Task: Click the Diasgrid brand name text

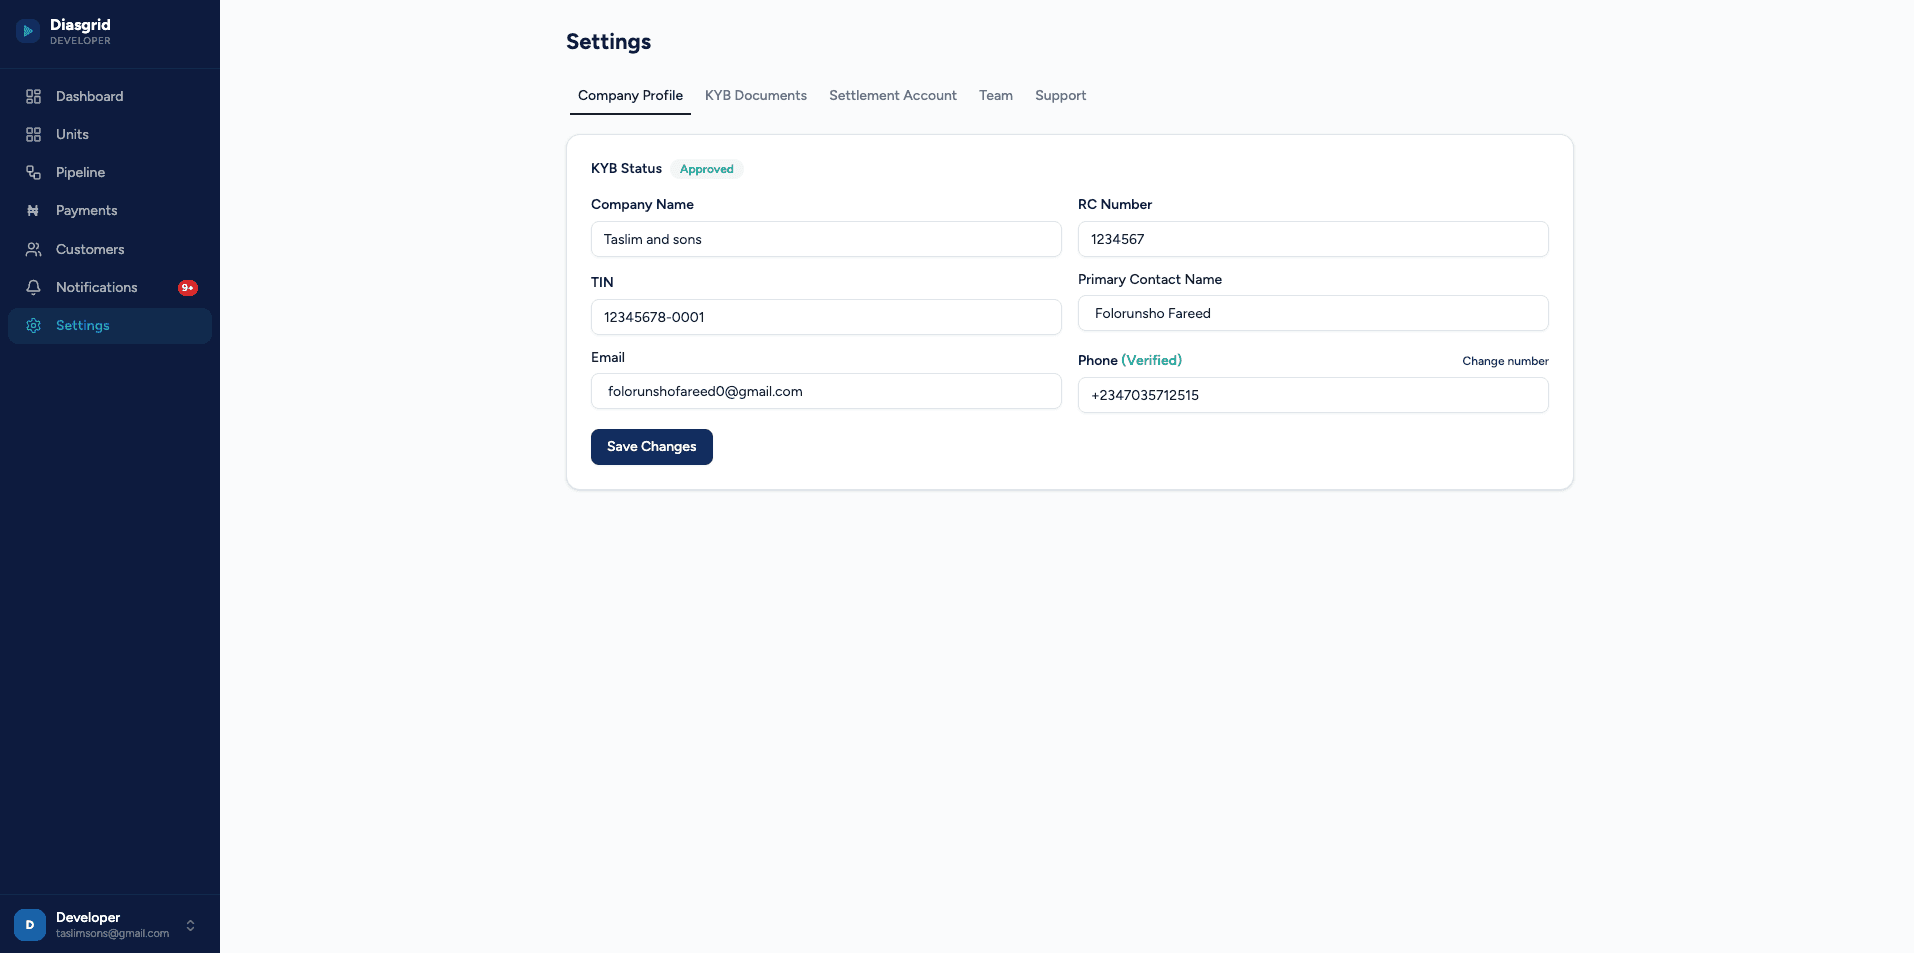Action: tap(80, 25)
